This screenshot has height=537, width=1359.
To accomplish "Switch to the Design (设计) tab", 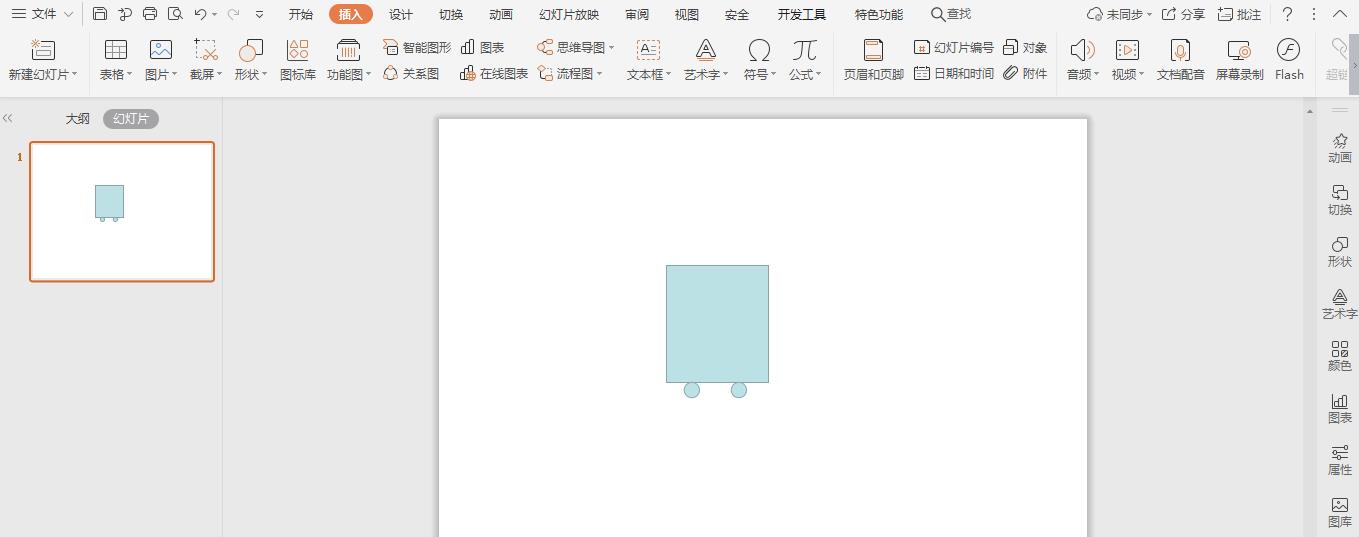I will pyautogui.click(x=400, y=14).
